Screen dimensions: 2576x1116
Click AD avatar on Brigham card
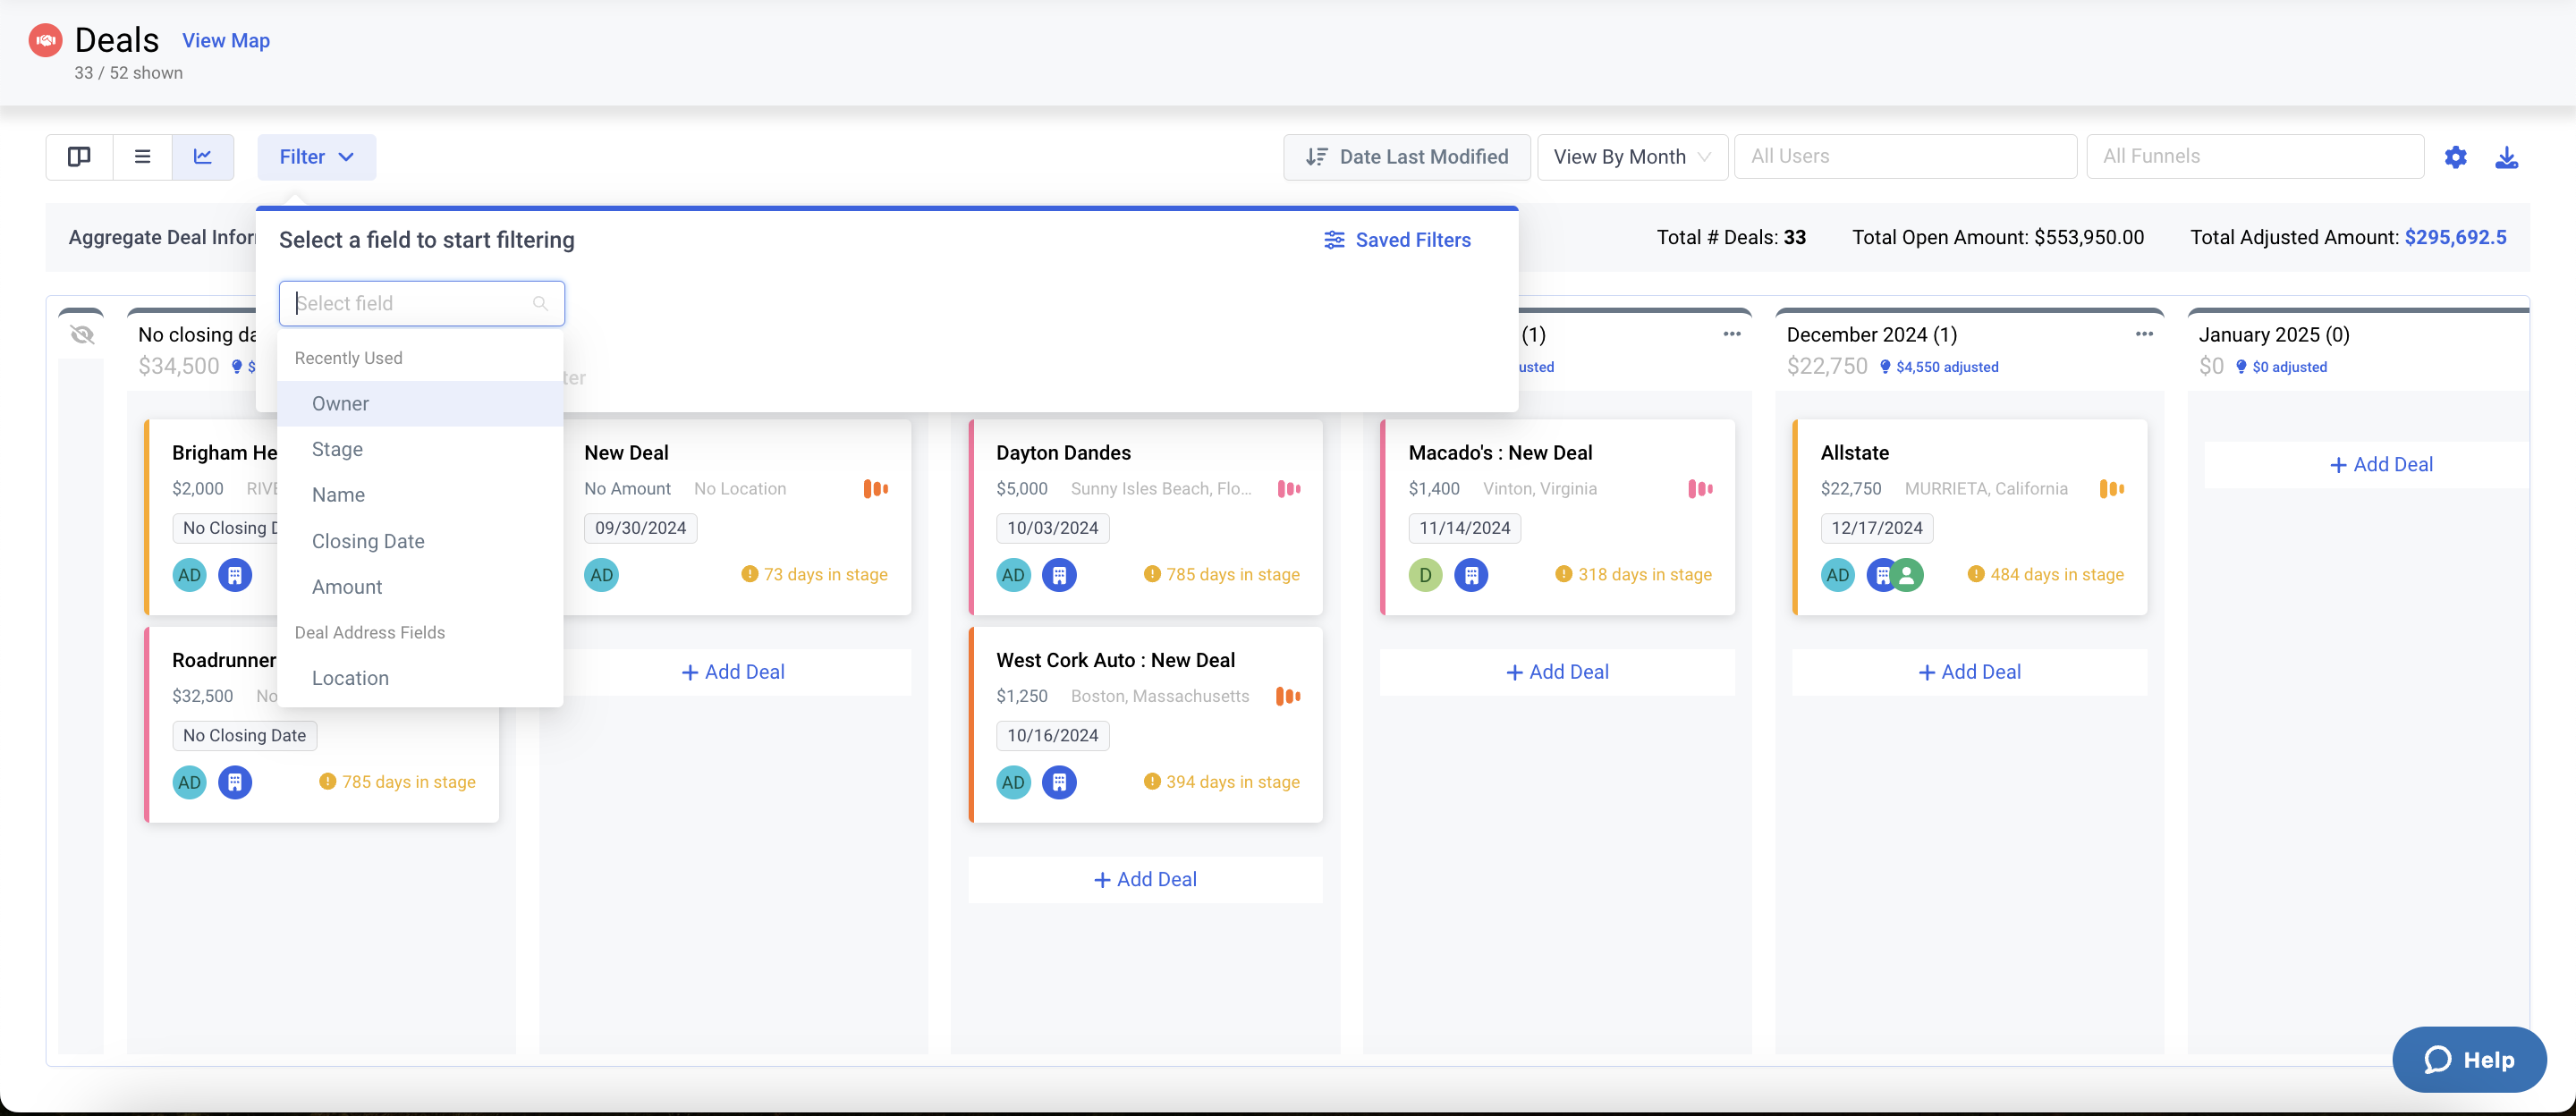click(x=189, y=575)
